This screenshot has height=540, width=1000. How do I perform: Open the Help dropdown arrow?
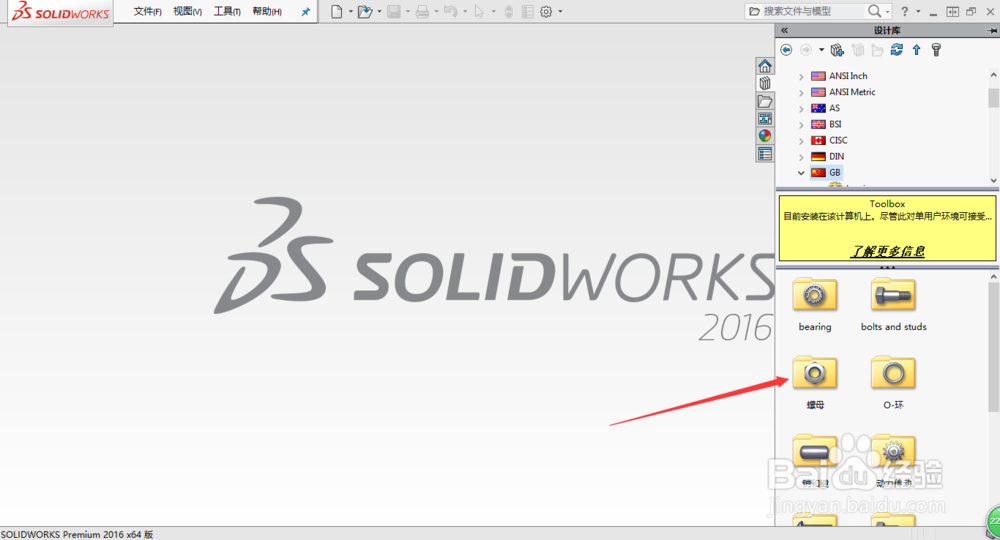click(x=918, y=11)
